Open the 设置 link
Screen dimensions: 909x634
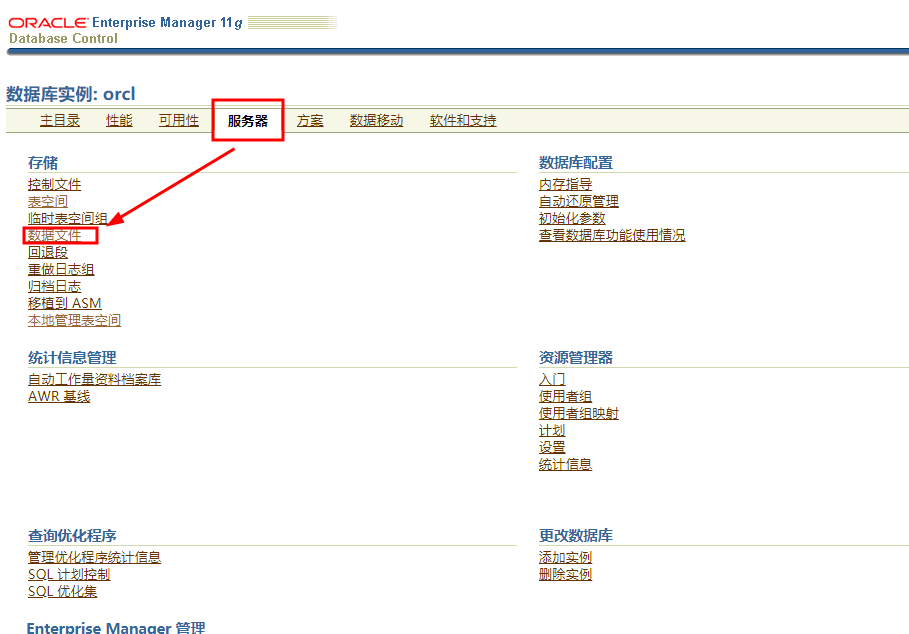click(552, 447)
